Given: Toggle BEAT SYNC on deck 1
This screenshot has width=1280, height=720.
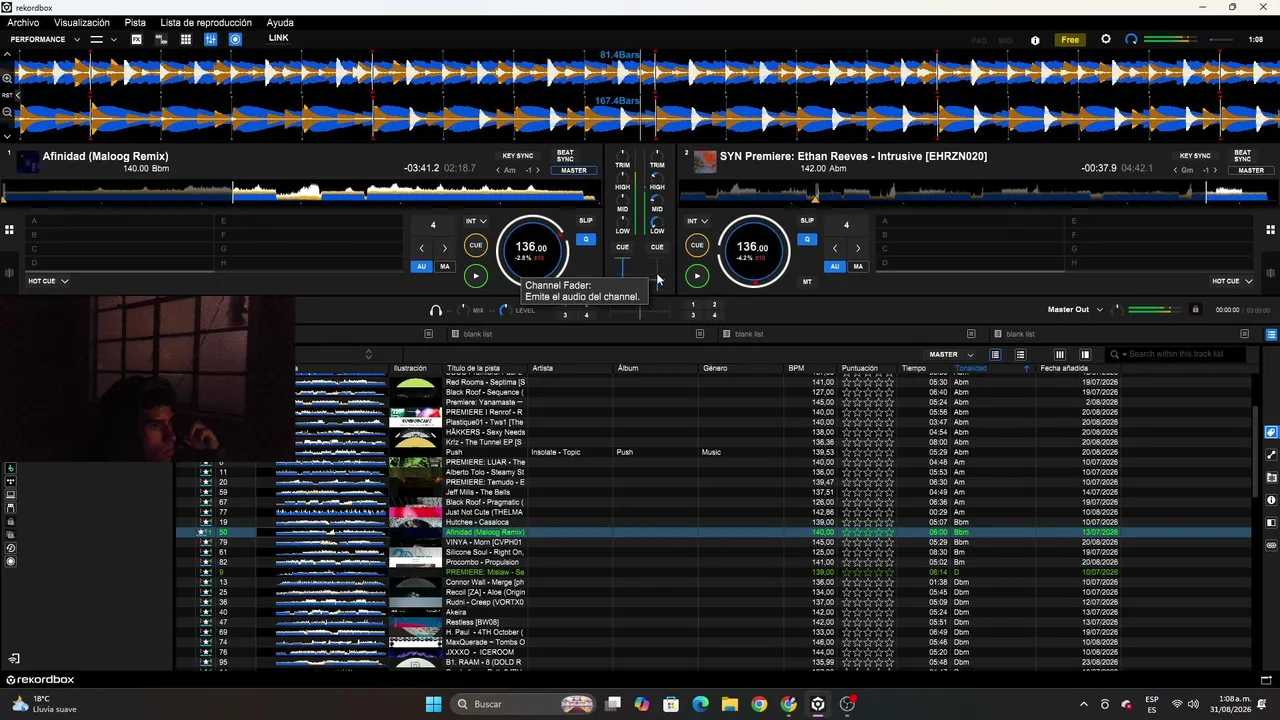Looking at the screenshot, I should tap(565, 156).
